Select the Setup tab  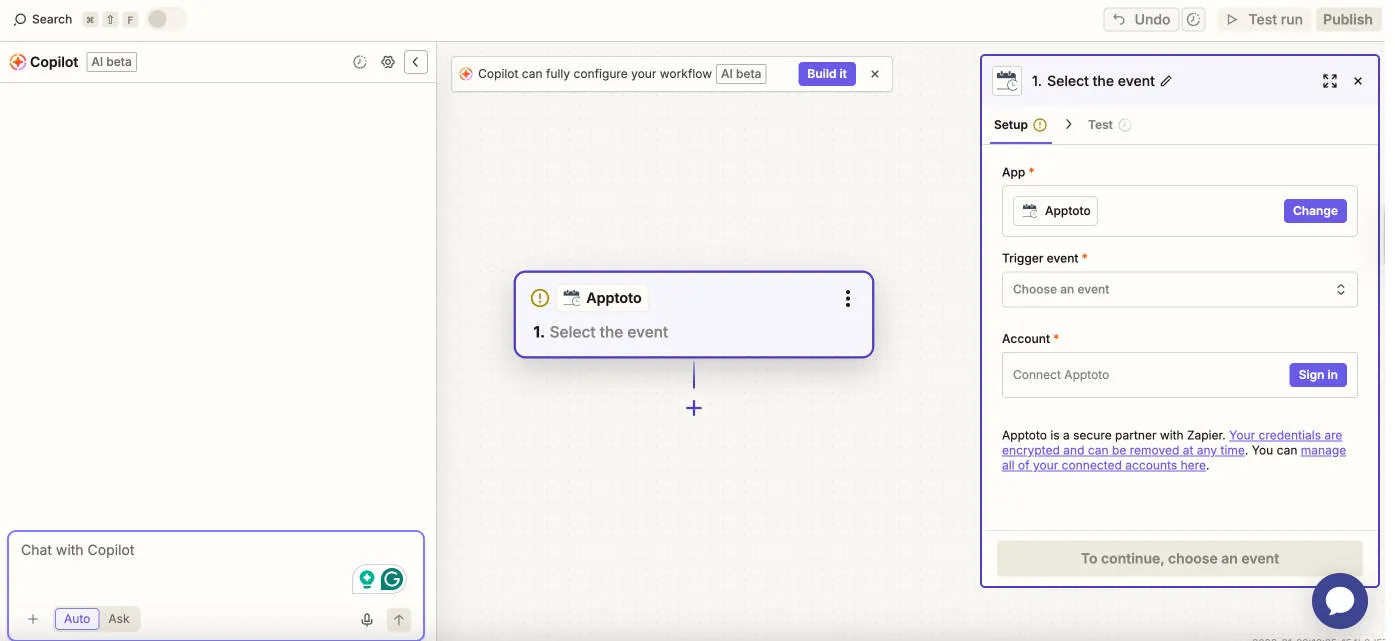point(1012,124)
